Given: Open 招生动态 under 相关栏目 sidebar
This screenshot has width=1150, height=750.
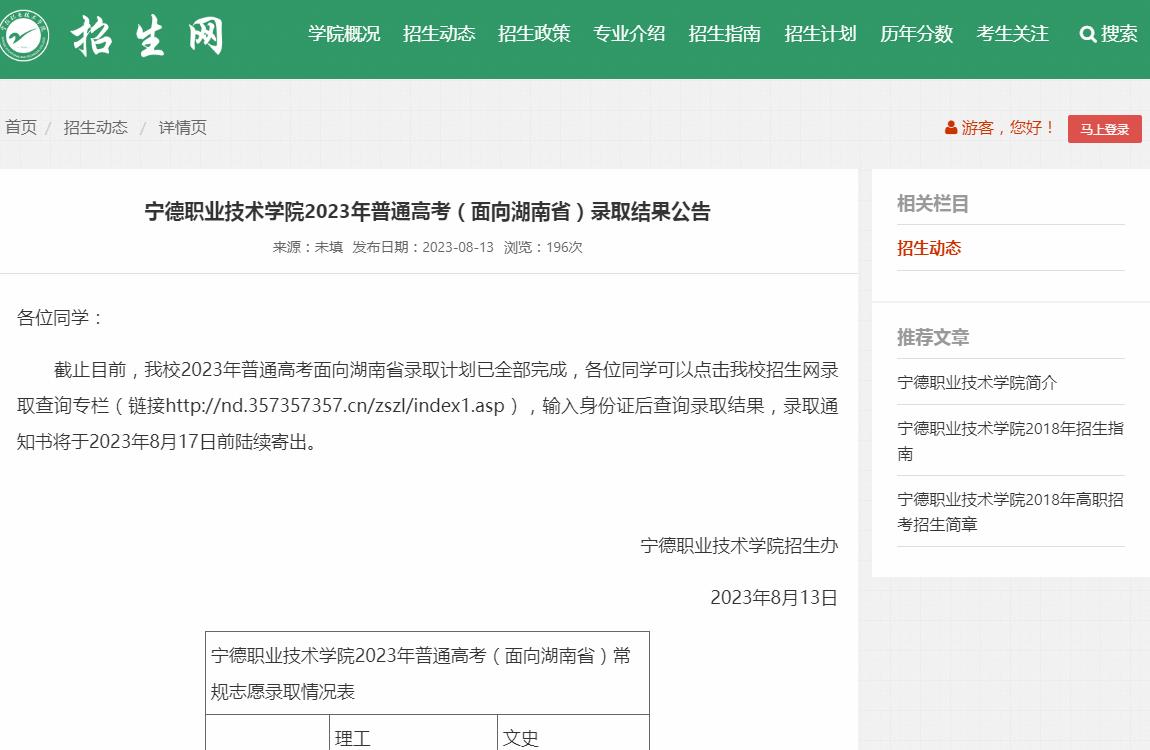Looking at the screenshot, I should (929, 248).
